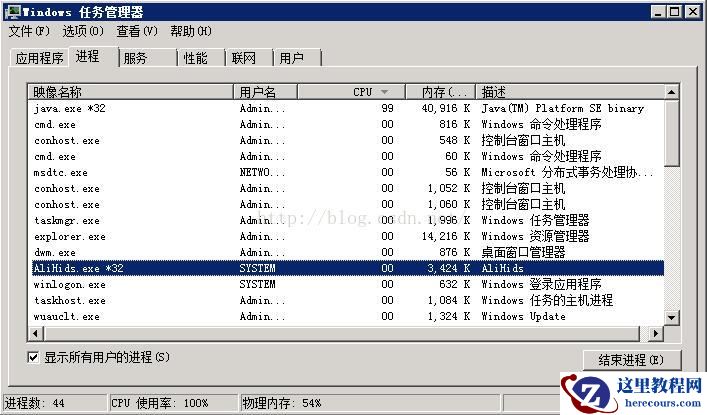Select the wuauclt.exe process row
The height and width of the screenshot is (415, 707).
pos(348,317)
